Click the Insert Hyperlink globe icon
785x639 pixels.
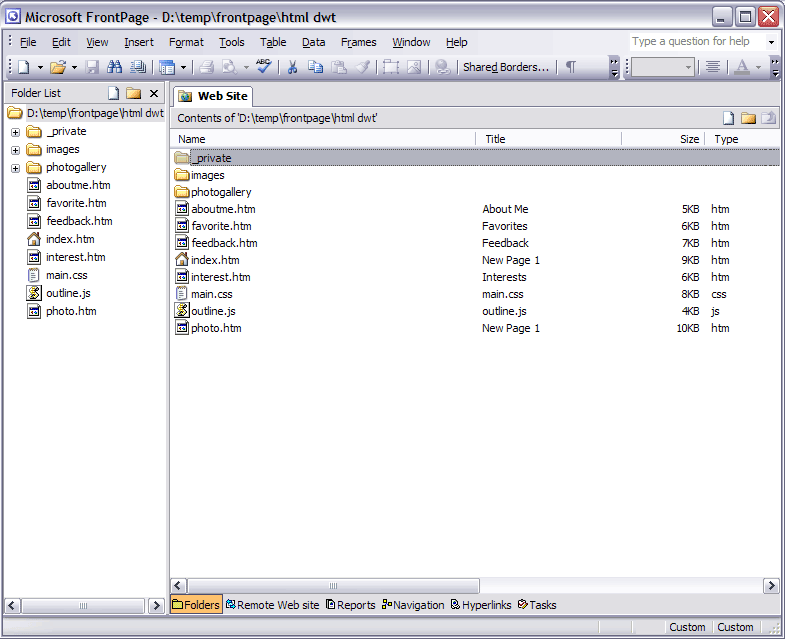point(442,67)
